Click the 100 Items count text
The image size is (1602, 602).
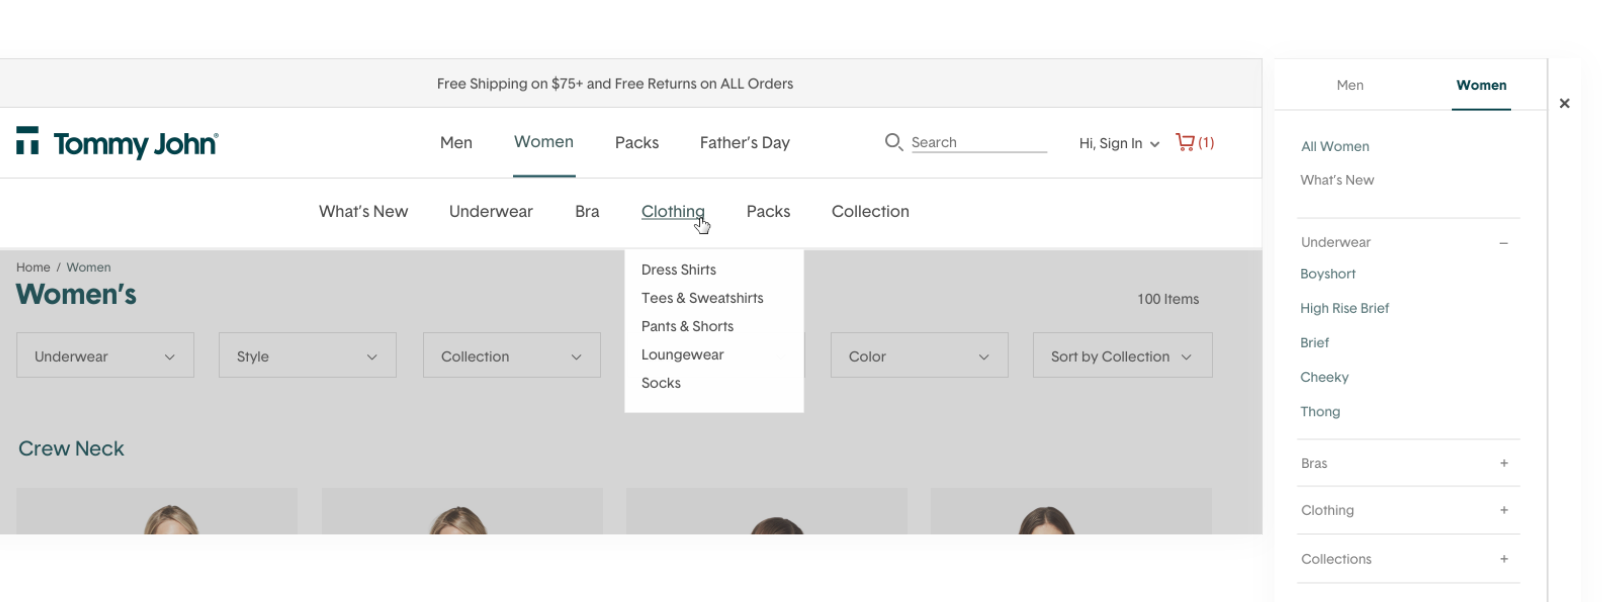point(1168,299)
